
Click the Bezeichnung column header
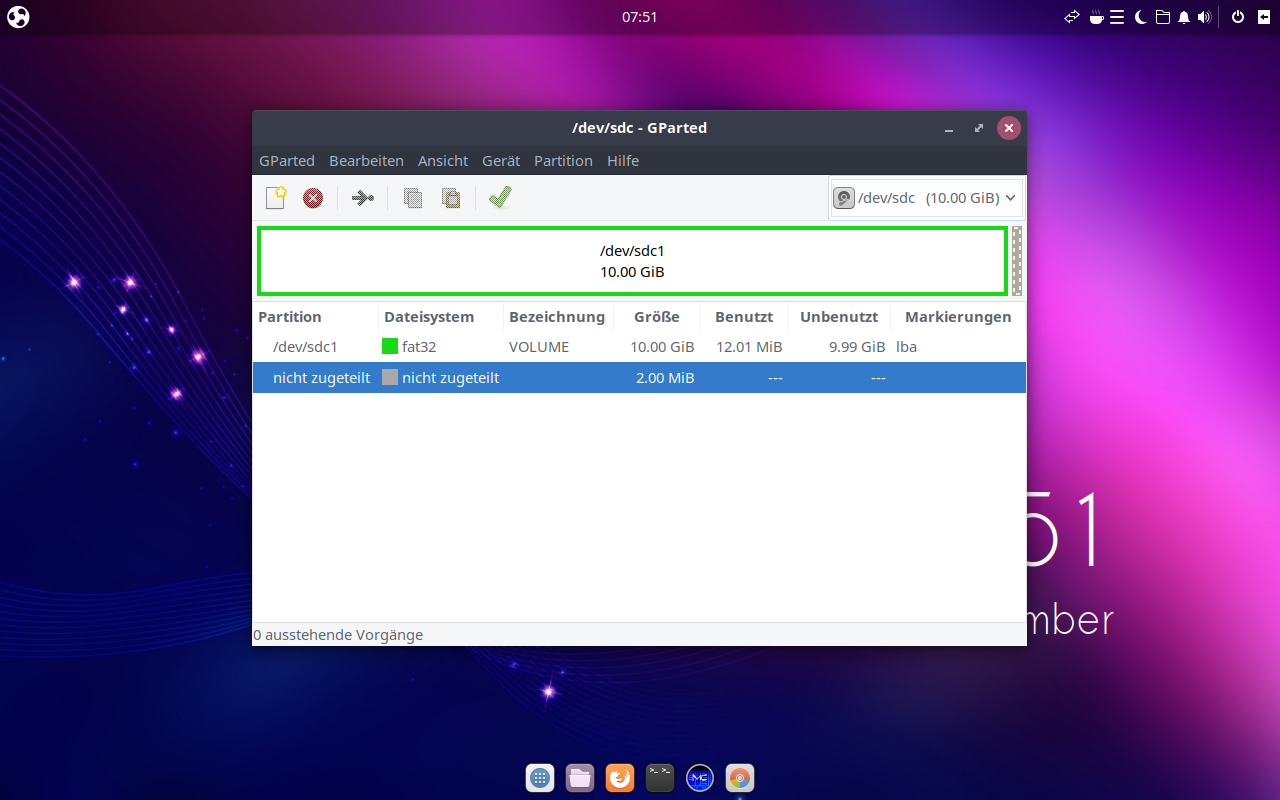[x=557, y=317]
